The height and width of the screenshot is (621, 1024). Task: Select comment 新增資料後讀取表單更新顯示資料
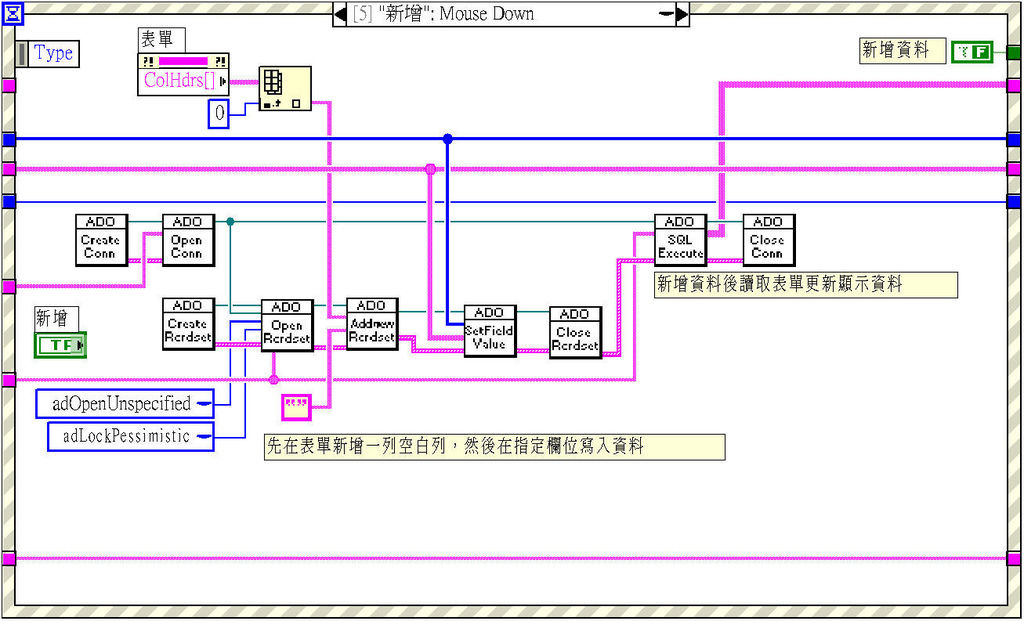pos(806,285)
